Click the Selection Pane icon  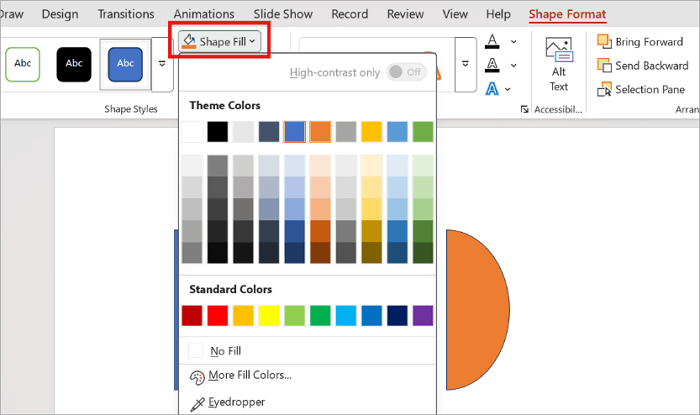click(x=604, y=89)
